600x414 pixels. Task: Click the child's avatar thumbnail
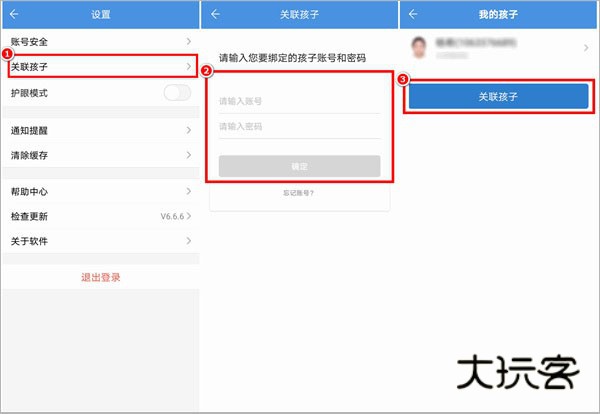[x=419, y=47]
